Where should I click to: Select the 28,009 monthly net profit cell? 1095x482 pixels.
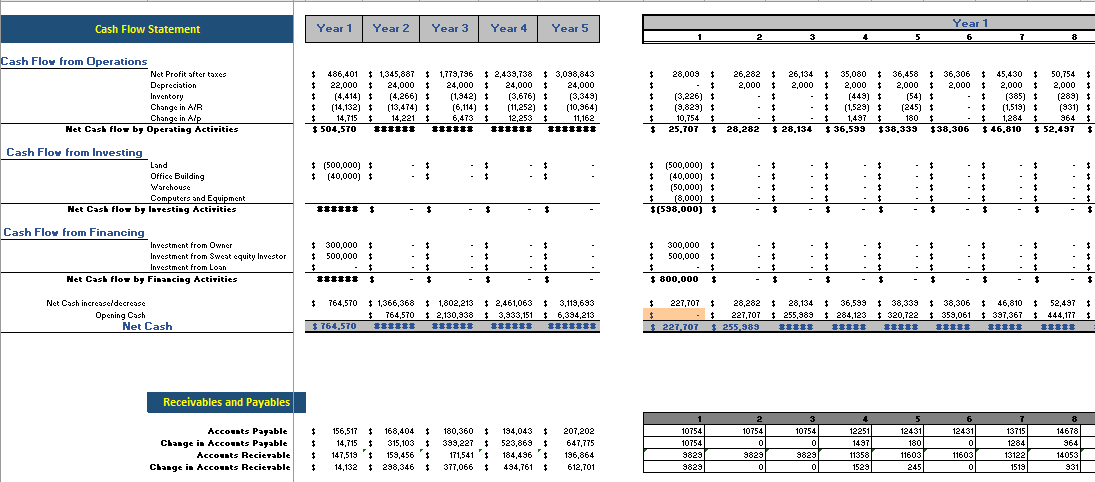[x=675, y=73]
